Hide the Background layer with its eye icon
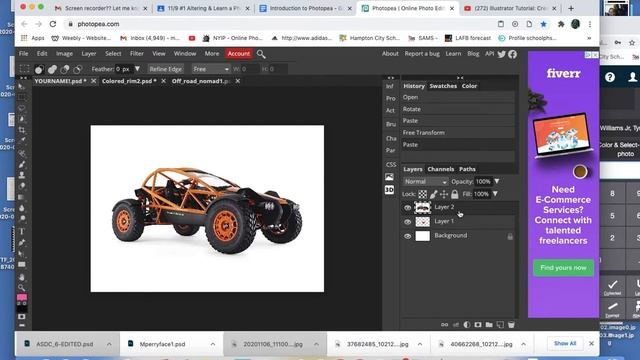640x360 pixels. click(407, 236)
